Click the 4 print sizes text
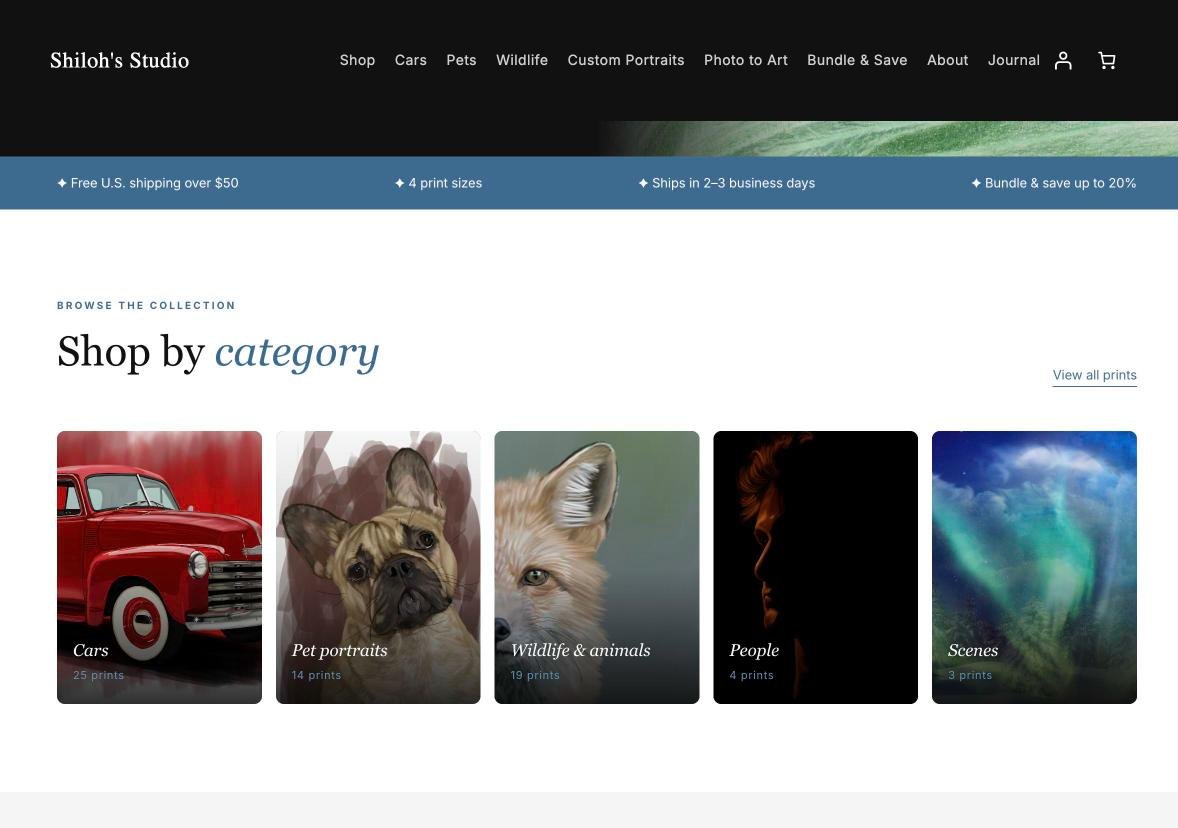Viewport: 1178px width, 828px height. (439, 183)
